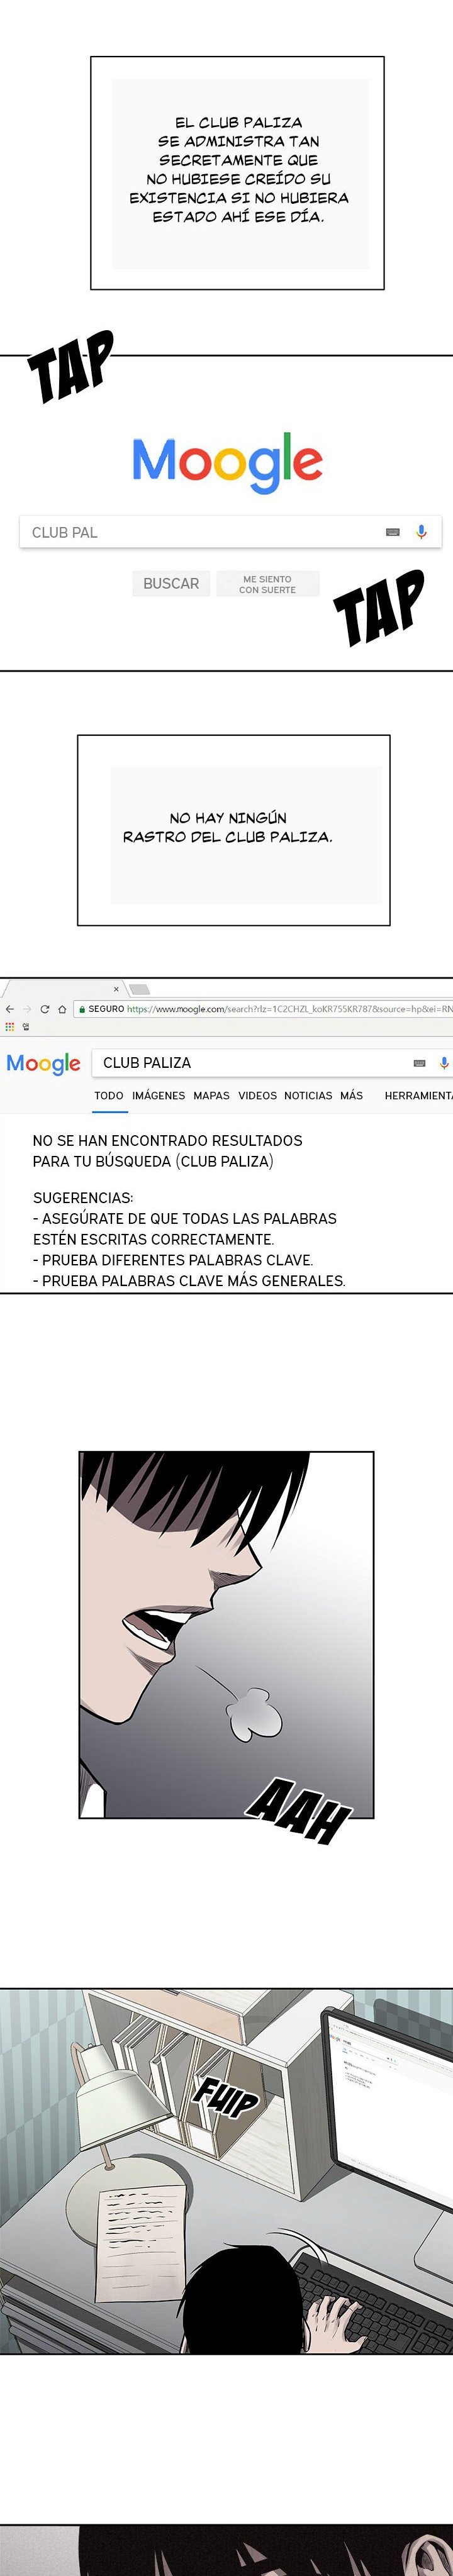
Task: Click the home icon in browser toolbar
Action: pyautogui.click(x=62, y=1009)
